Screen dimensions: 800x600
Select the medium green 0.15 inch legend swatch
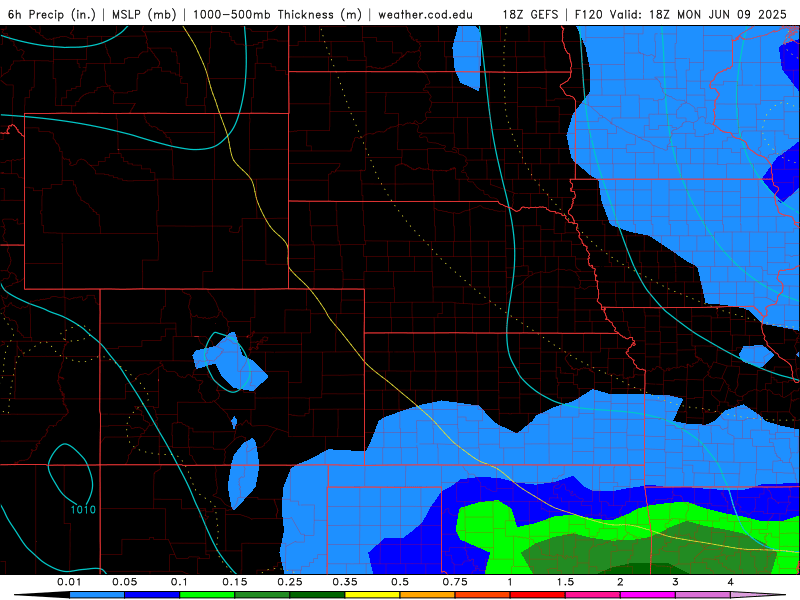(262, 595)
